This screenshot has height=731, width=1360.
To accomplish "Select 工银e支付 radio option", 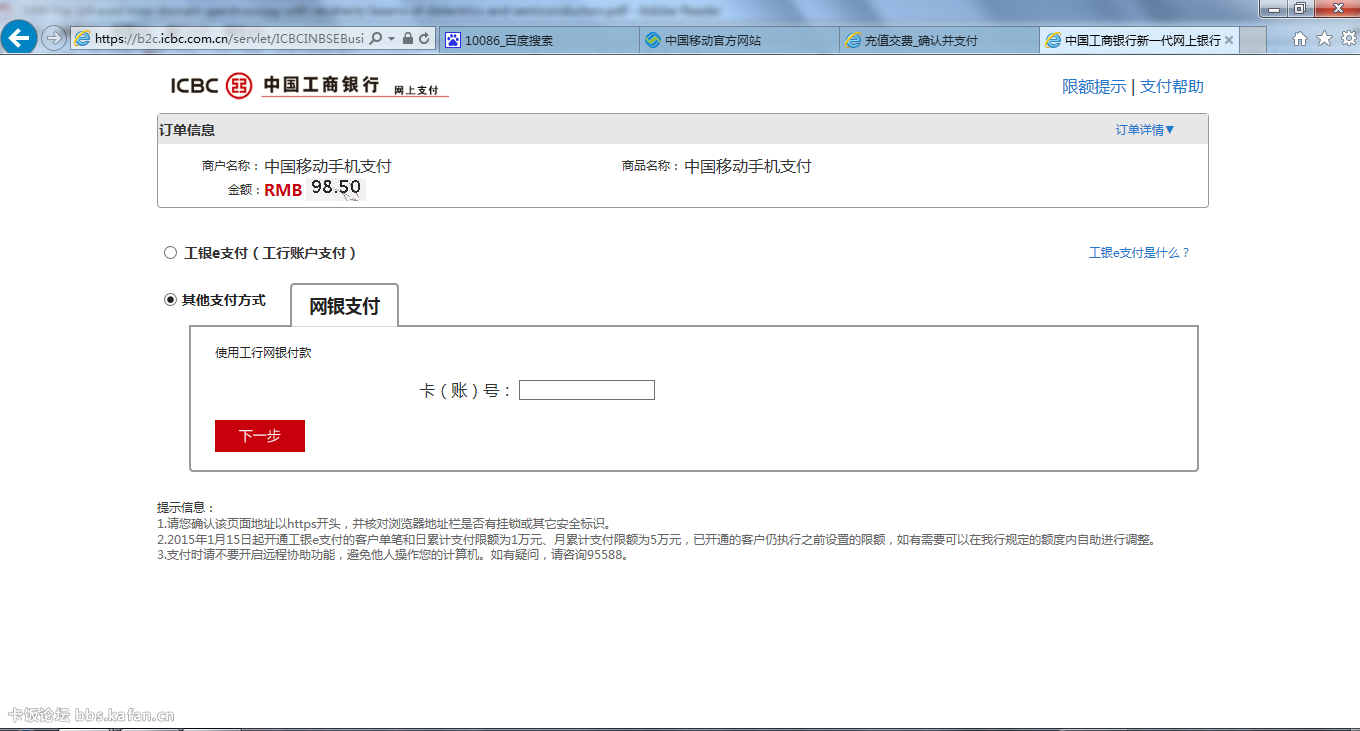I will coord(170,253).
